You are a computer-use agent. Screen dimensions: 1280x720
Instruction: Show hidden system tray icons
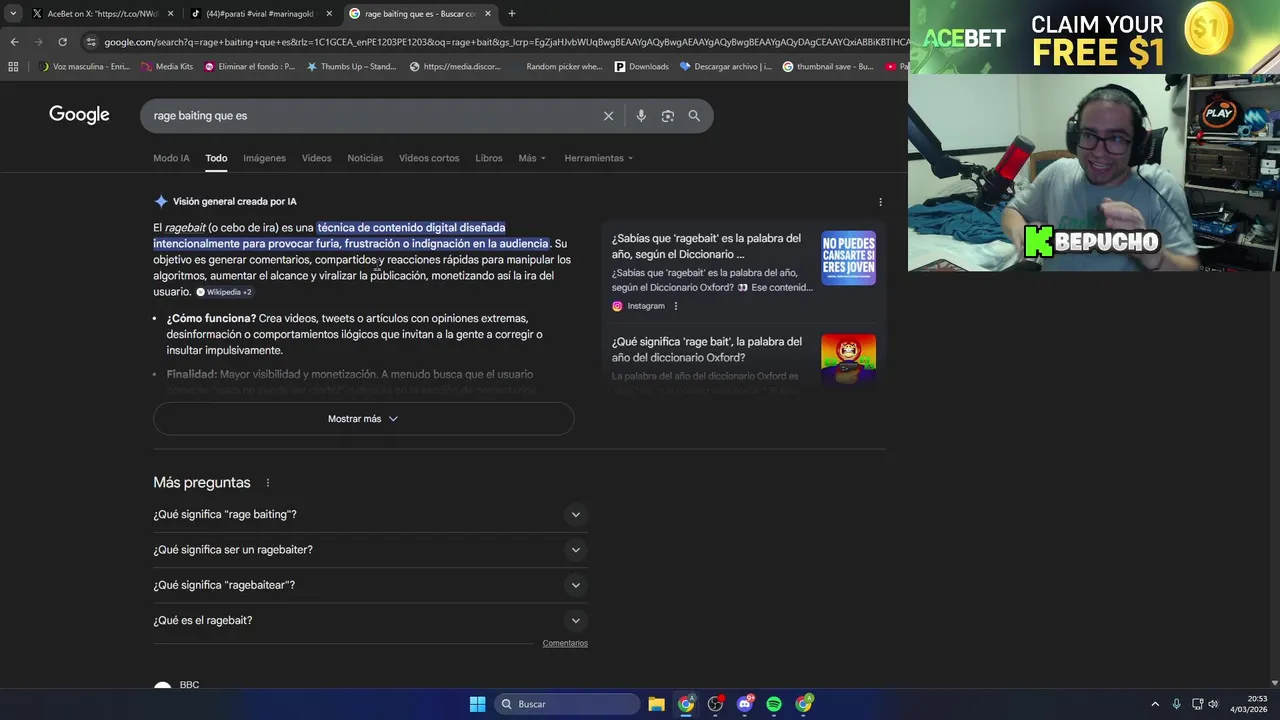click(1155, 704)
